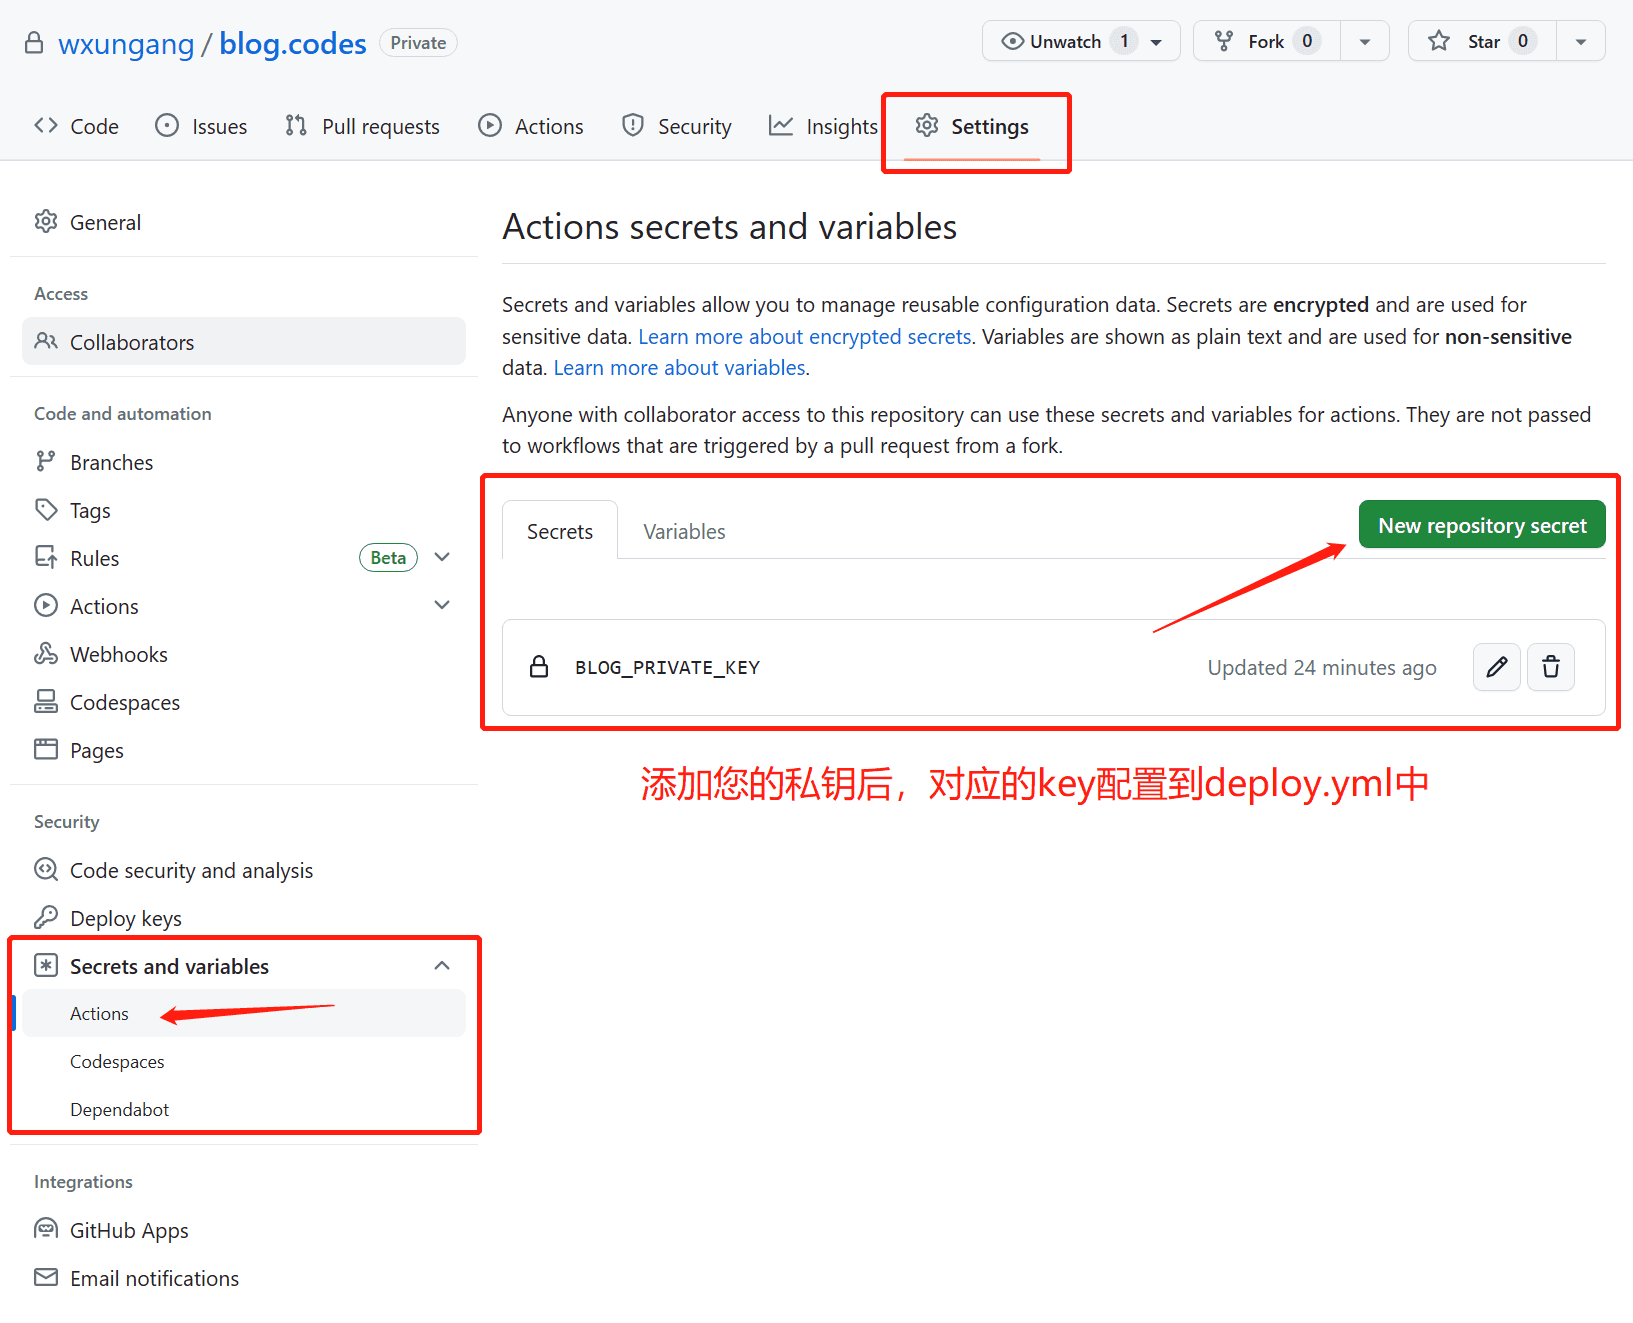Click the Updated 24 minutes ago text
1633x1323 pixels.
(x=1322, y=667)
